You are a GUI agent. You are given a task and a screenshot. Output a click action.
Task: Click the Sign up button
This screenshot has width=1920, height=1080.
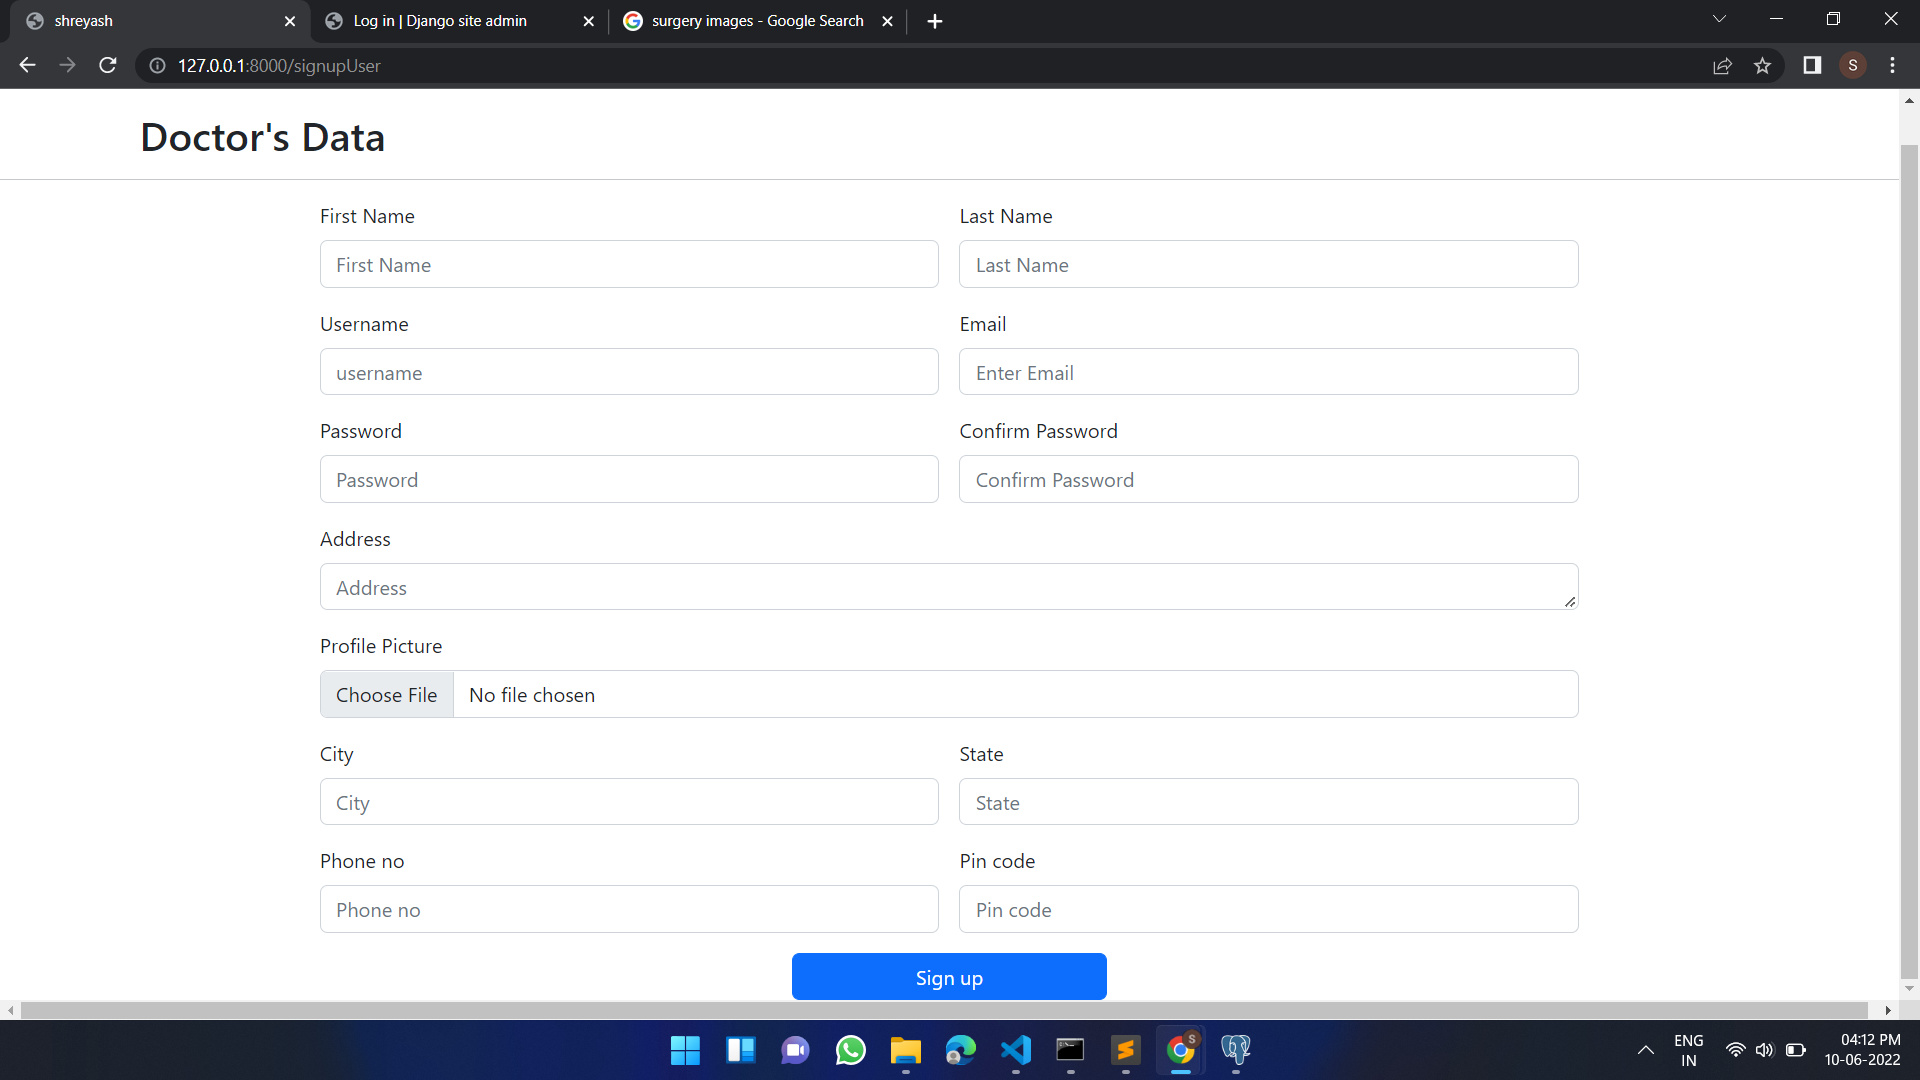click(948, 977)
